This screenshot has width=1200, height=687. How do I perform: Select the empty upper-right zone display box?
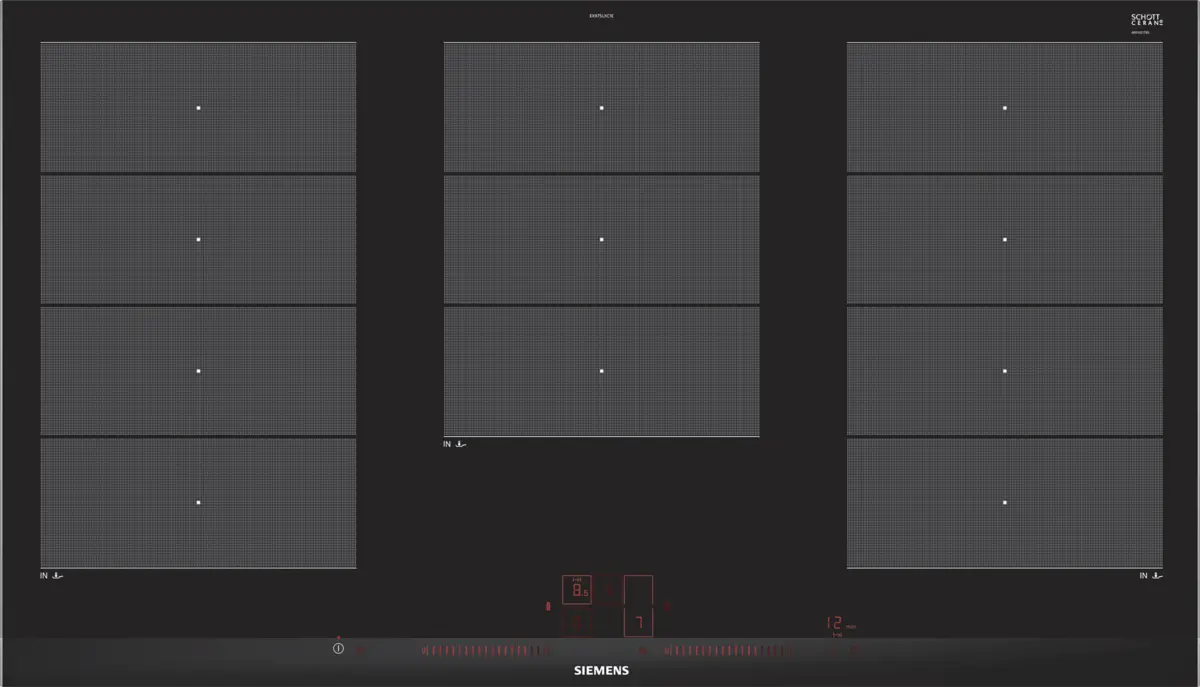[x=638, y=589]
